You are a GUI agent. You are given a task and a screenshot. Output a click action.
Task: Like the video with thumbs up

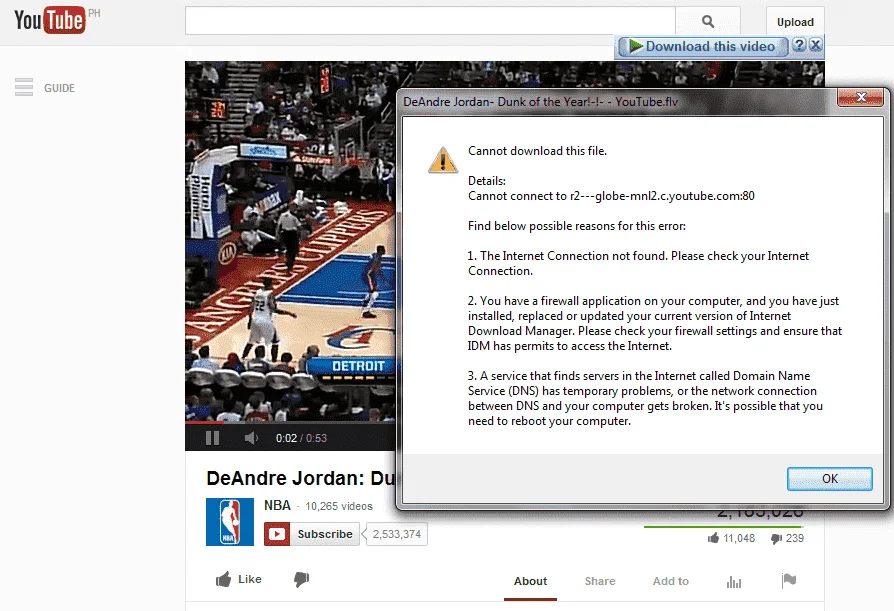point(239,580)
